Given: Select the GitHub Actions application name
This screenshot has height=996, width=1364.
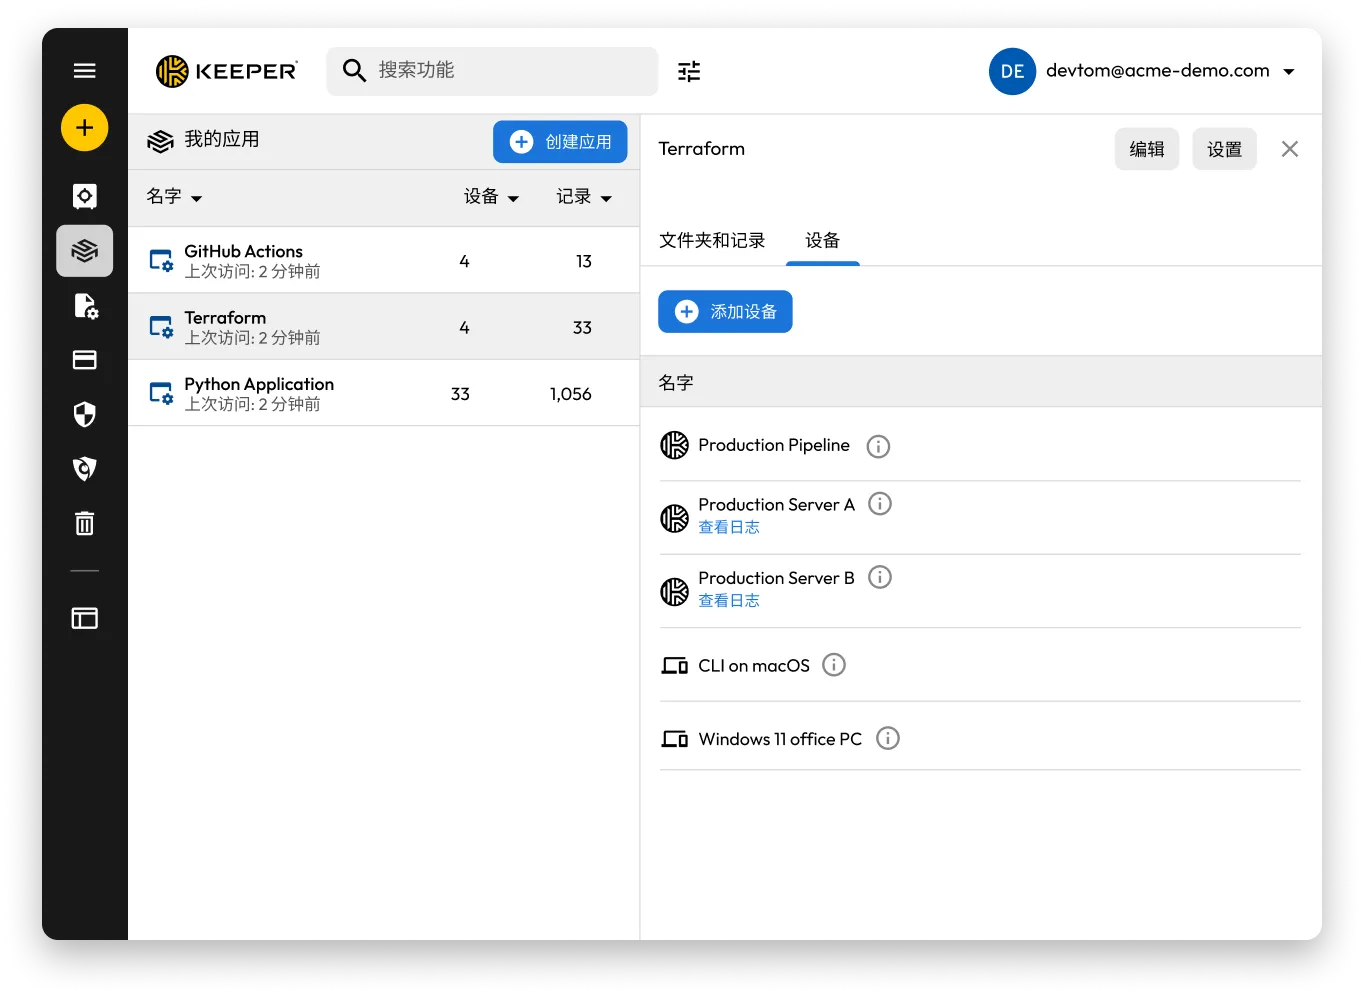Looking at the screenshot, I should (243, 251).
